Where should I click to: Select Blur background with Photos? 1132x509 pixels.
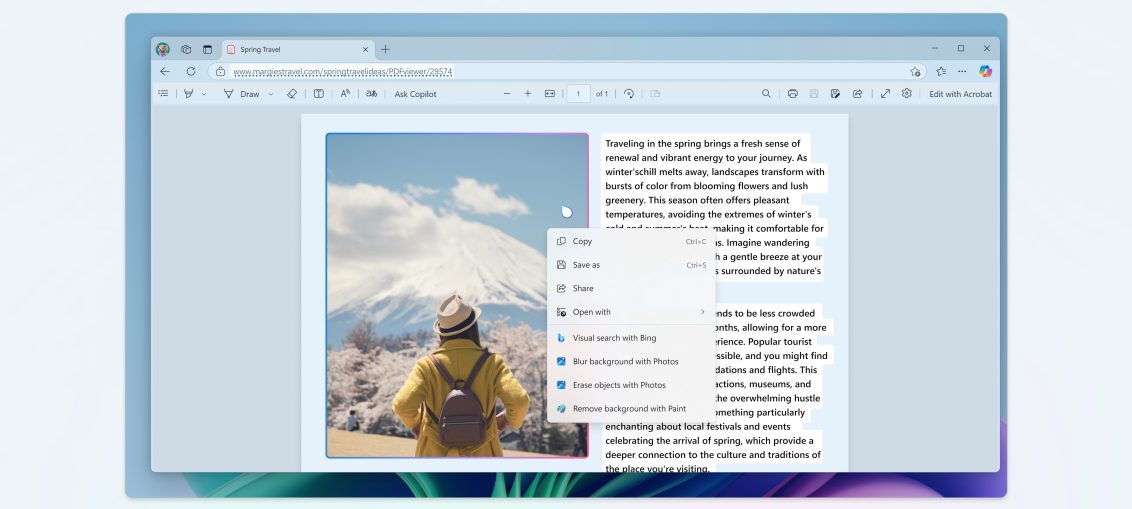click(632, 361)
